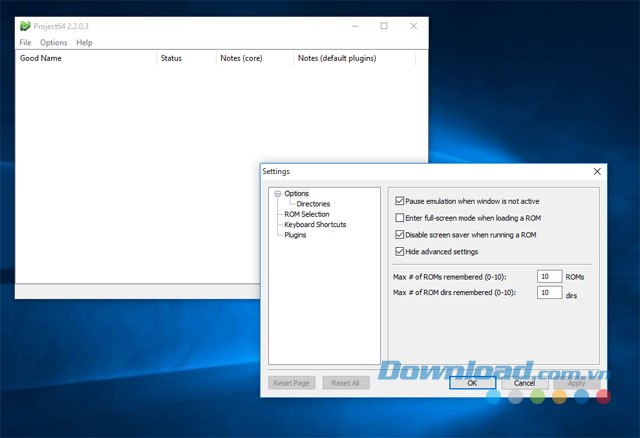This screenshot has height=438, width=640.
Task: Open the File menu
Action: (x=25, y=43)
